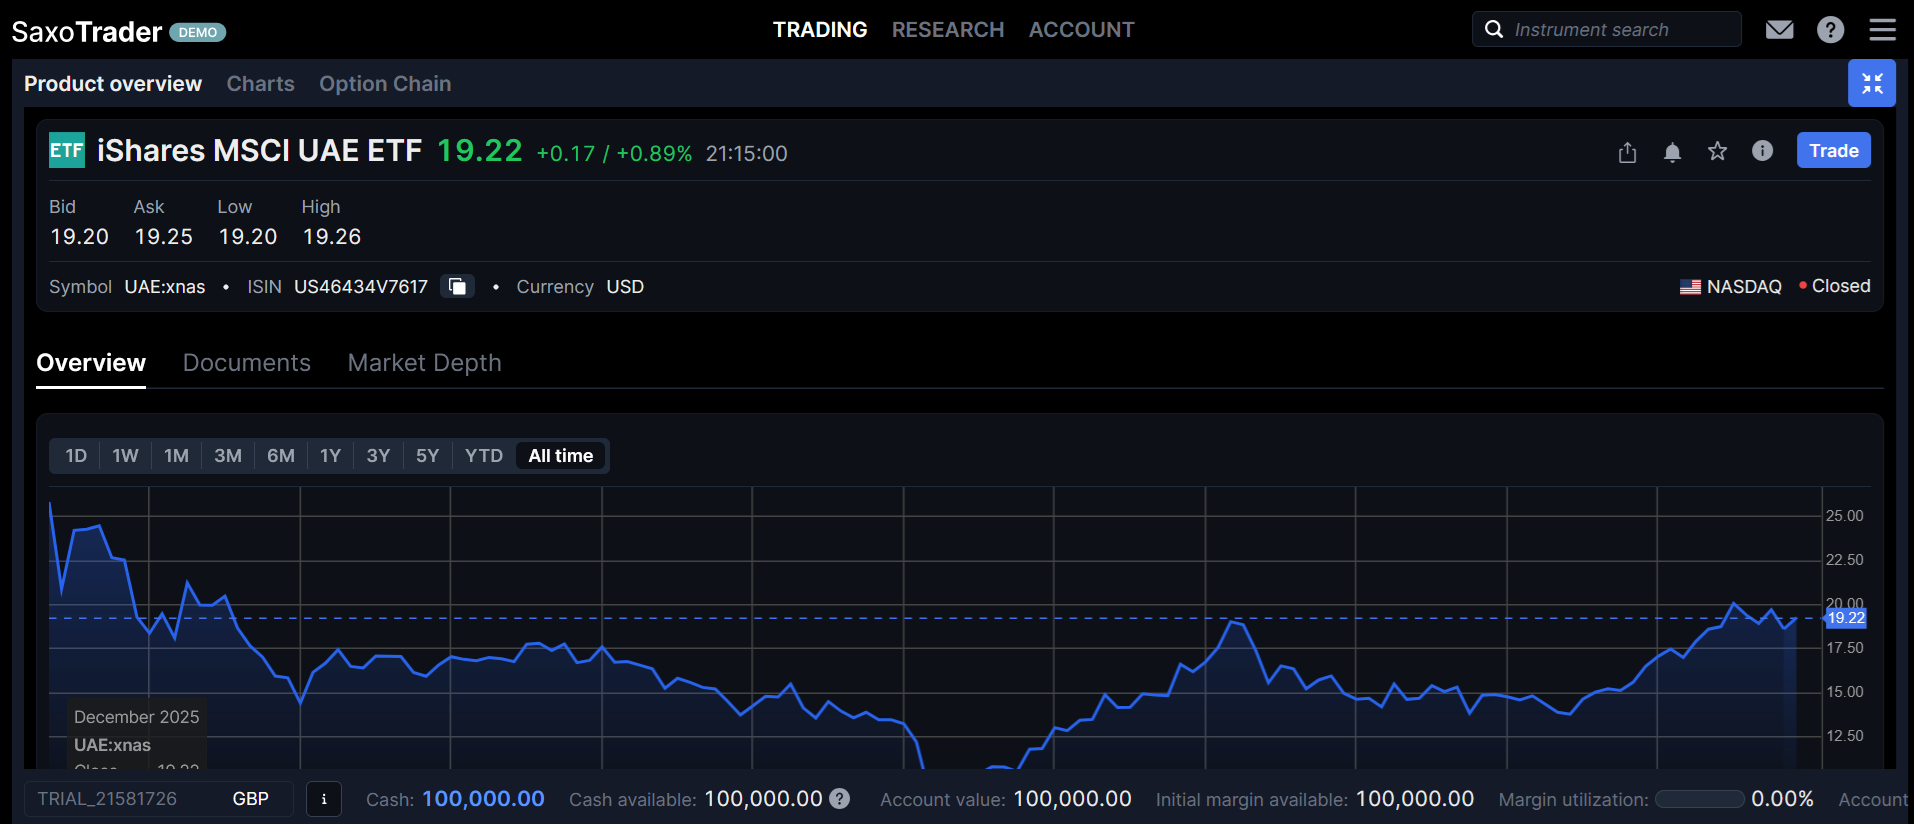Switch to Charts tab
The width and height of the screenshot is (1914, 824).
261,84
